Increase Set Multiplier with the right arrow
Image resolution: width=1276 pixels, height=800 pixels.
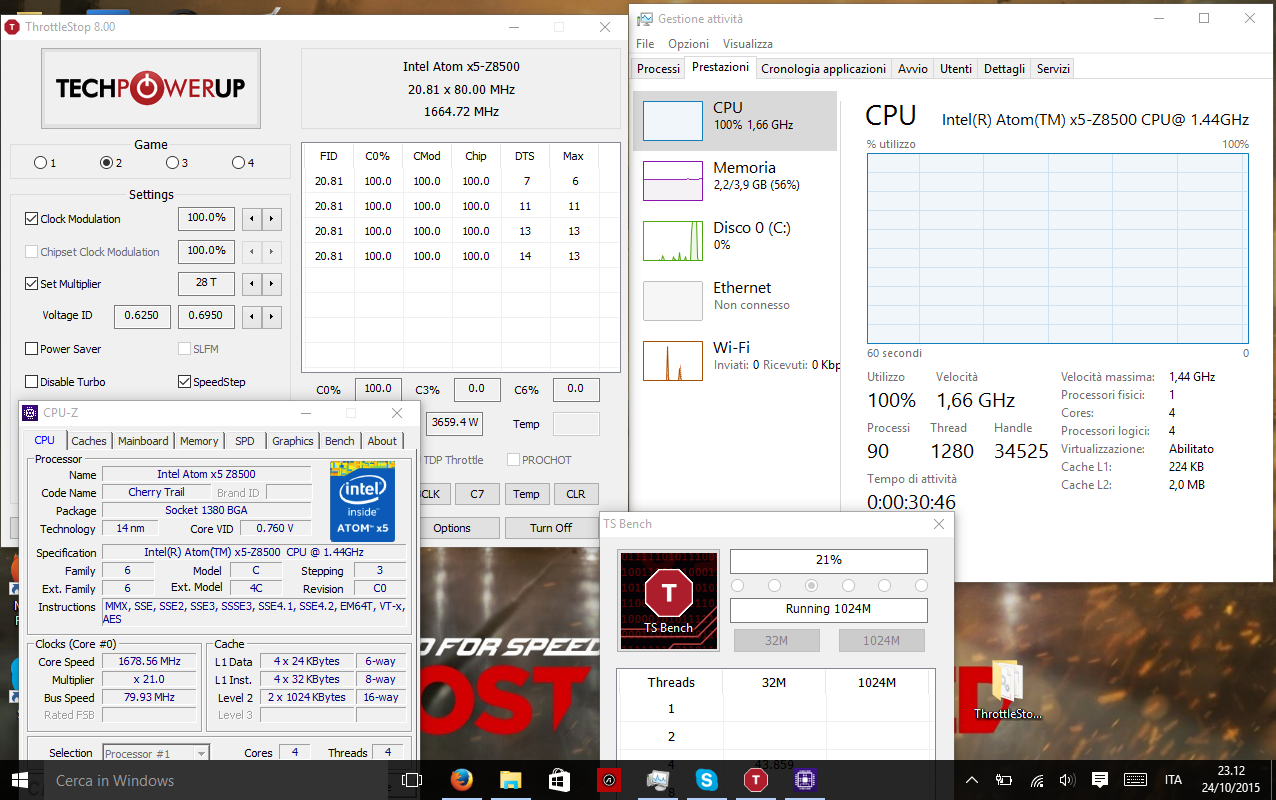[x=272, y=284]
